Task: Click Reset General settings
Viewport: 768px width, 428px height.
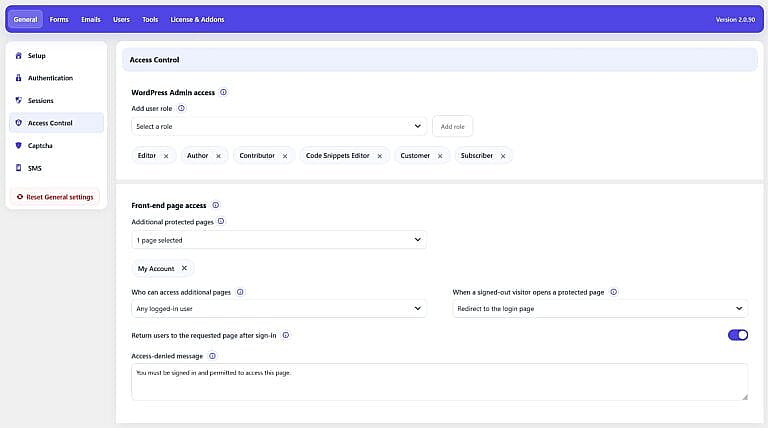Action: tap(55, 197)
